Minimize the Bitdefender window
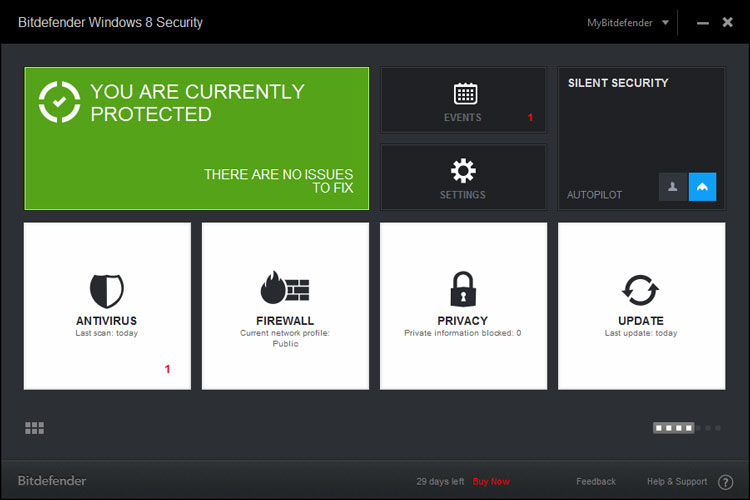Viewport: 750px width, 500px height. point(703,23)
